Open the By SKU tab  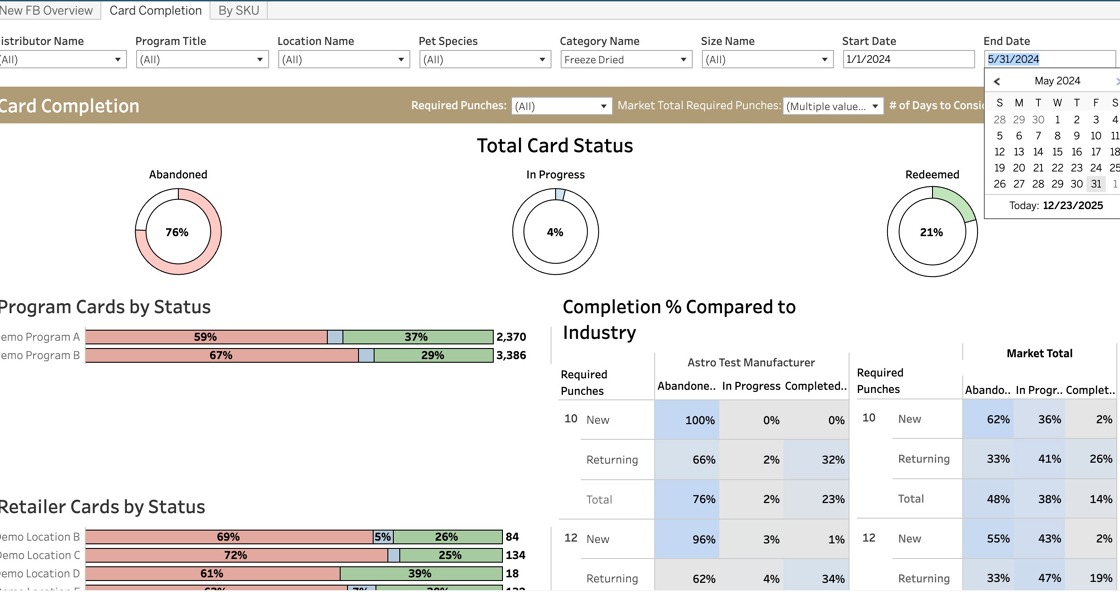[239, 10]
